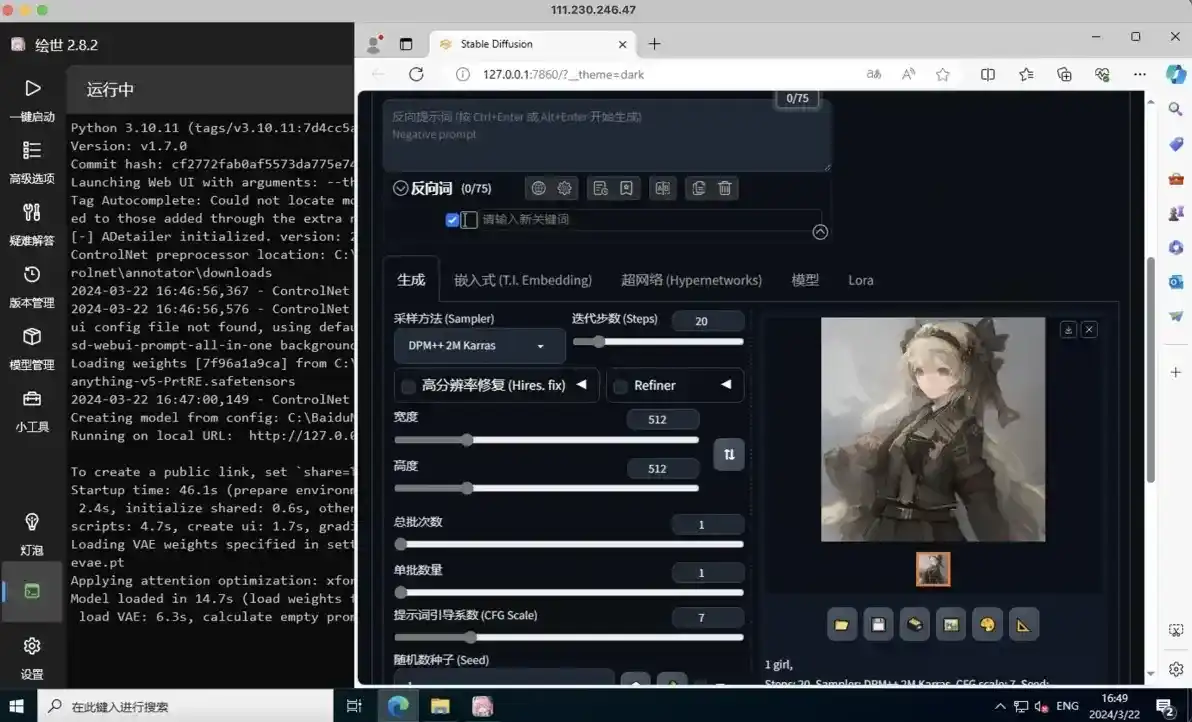Viewport: 1192px width, 722px height.
Task: Send the result to img2img
Action: (x=951, y=624)
